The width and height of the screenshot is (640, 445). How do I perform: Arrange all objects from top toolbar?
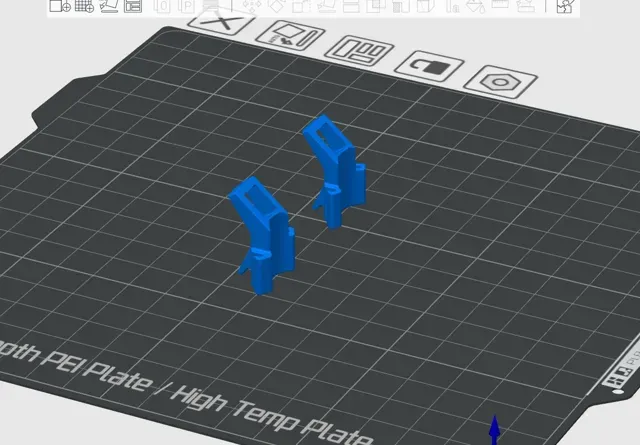click(133, 6)
